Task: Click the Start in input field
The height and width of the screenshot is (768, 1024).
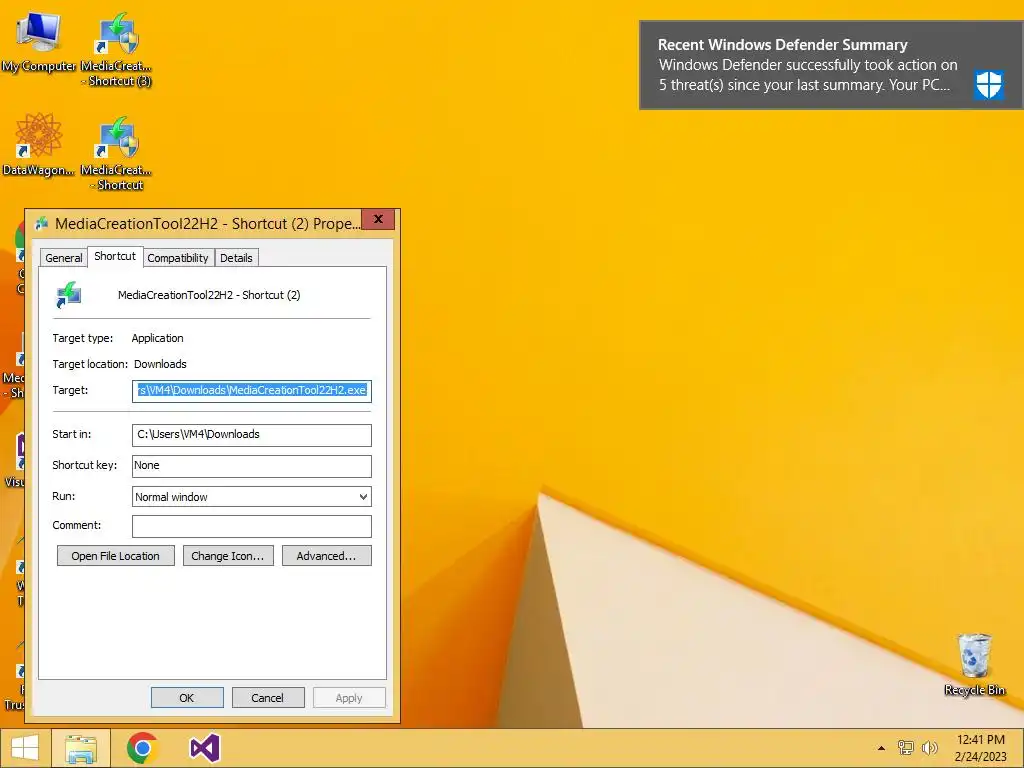Action: tap(251, 435)
